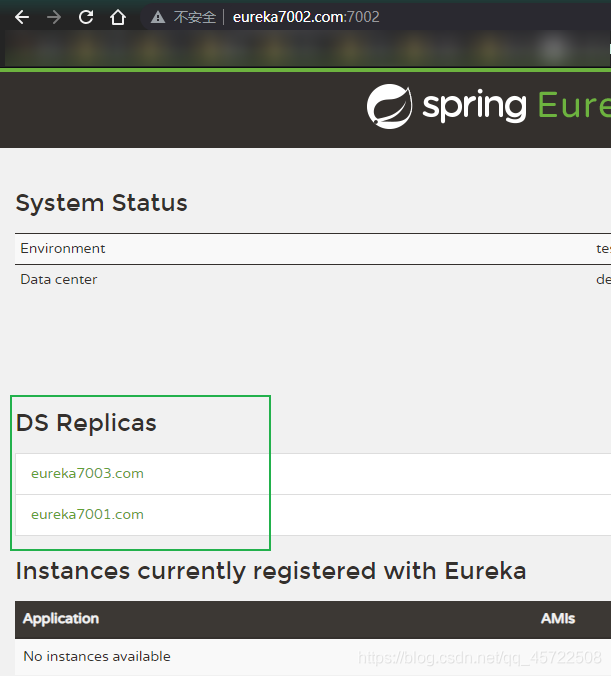Click the AMIs column header

tap(558, 619)
